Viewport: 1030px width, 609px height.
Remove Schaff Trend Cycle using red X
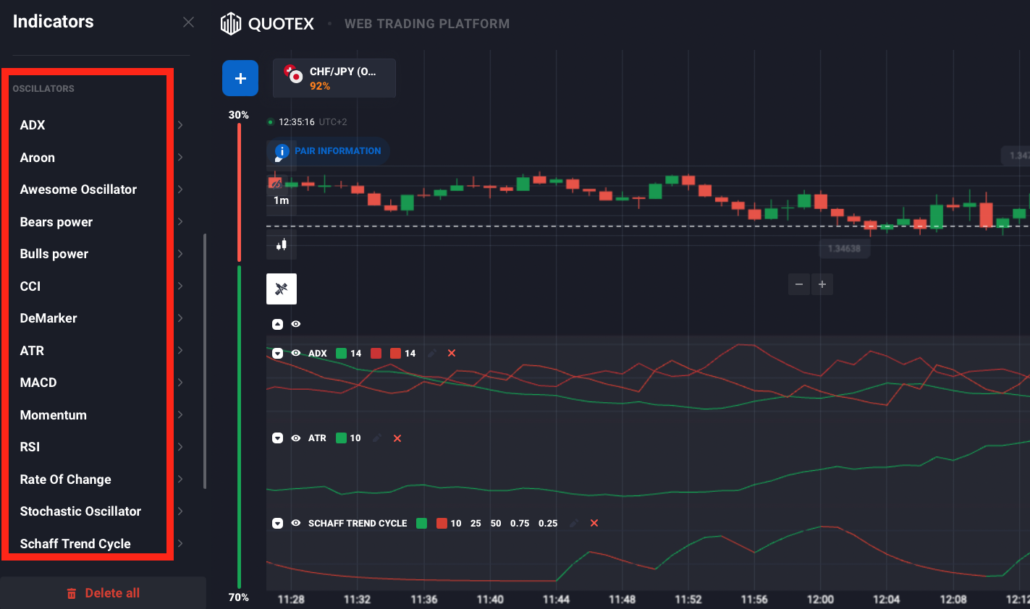pos(594,523)
